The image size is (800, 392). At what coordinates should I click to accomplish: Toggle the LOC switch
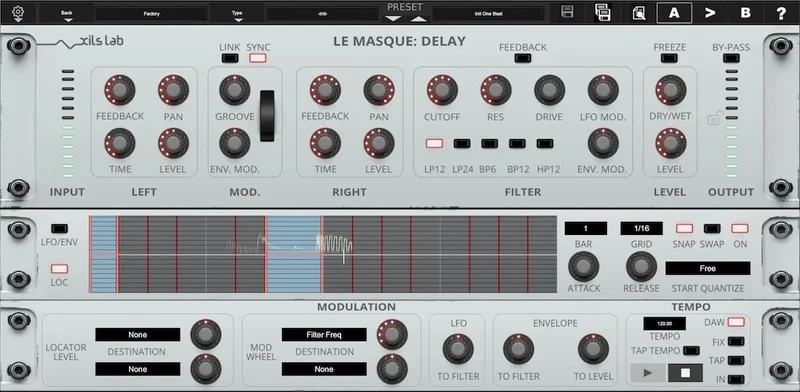tap(59, 268)
